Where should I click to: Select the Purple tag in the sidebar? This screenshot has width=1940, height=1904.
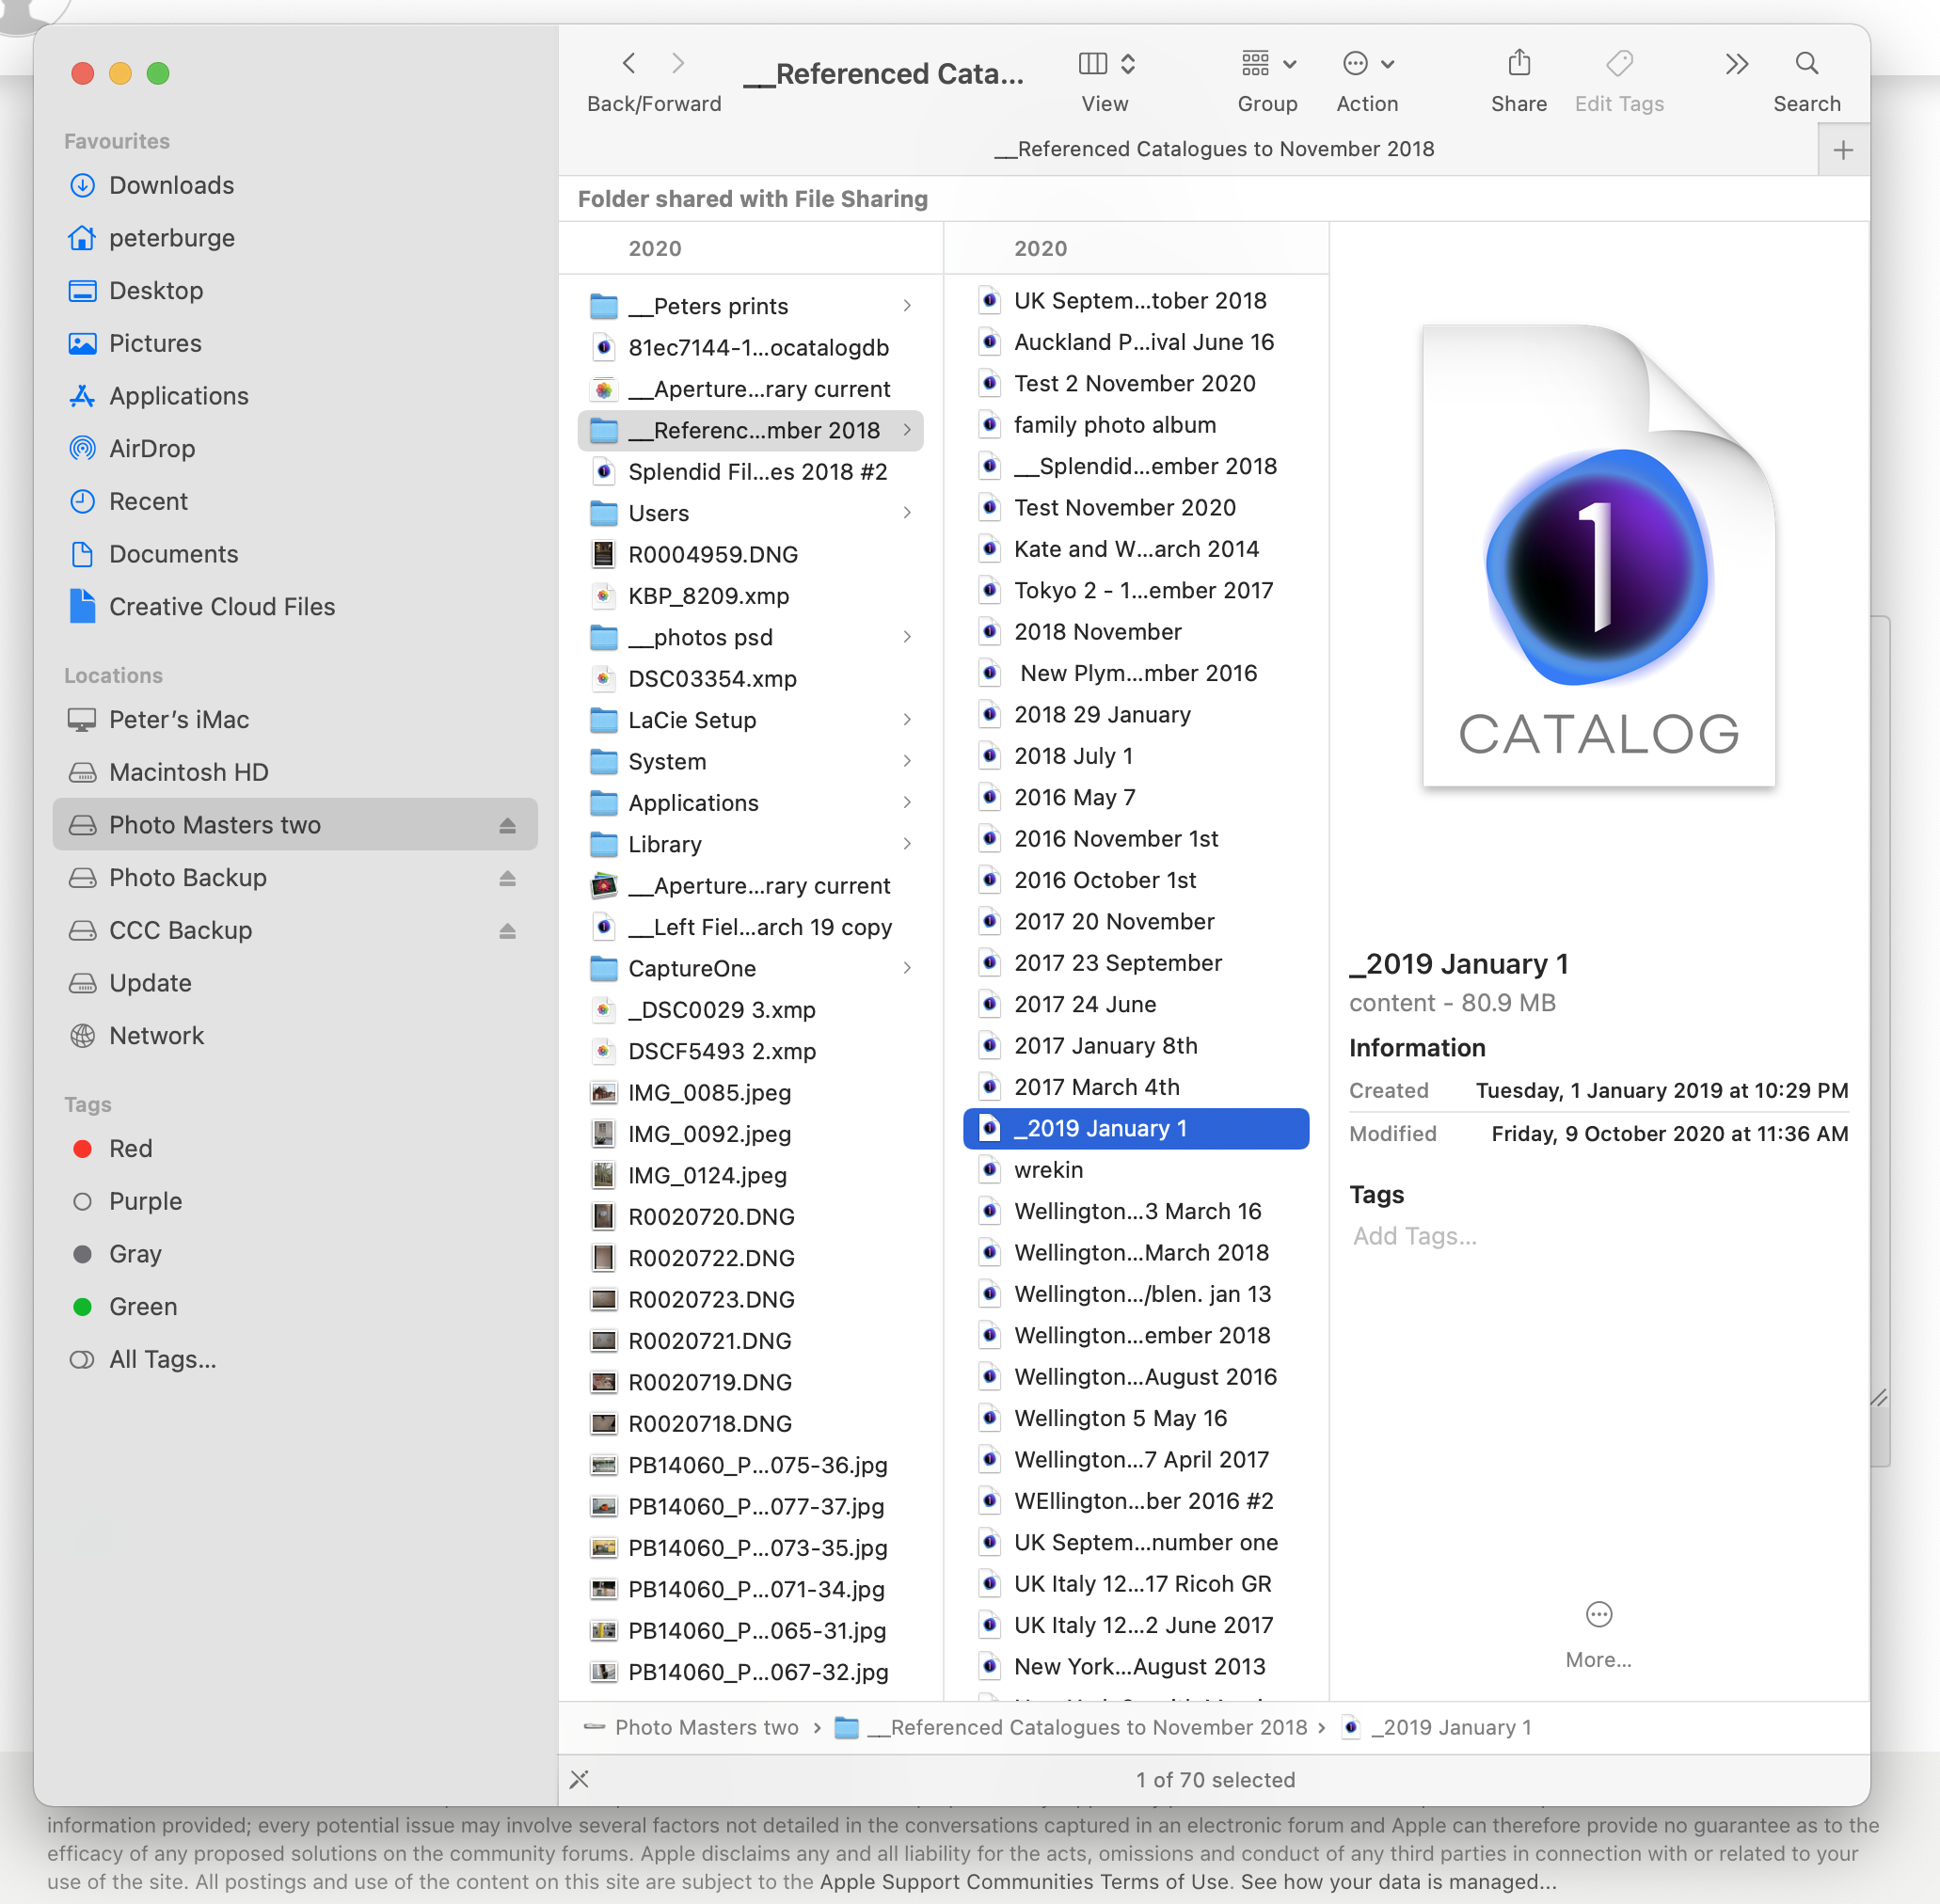point(145,1201)
